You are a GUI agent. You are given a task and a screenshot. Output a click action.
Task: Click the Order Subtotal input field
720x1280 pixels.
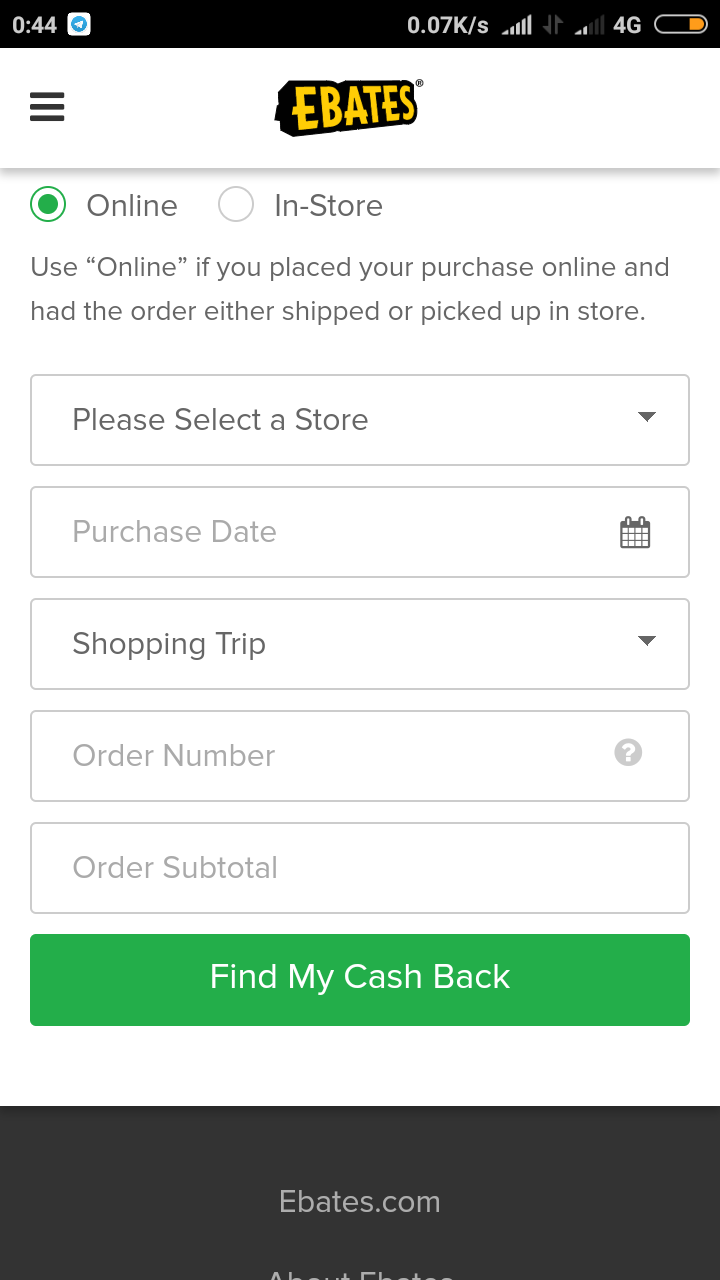(360, 868)
